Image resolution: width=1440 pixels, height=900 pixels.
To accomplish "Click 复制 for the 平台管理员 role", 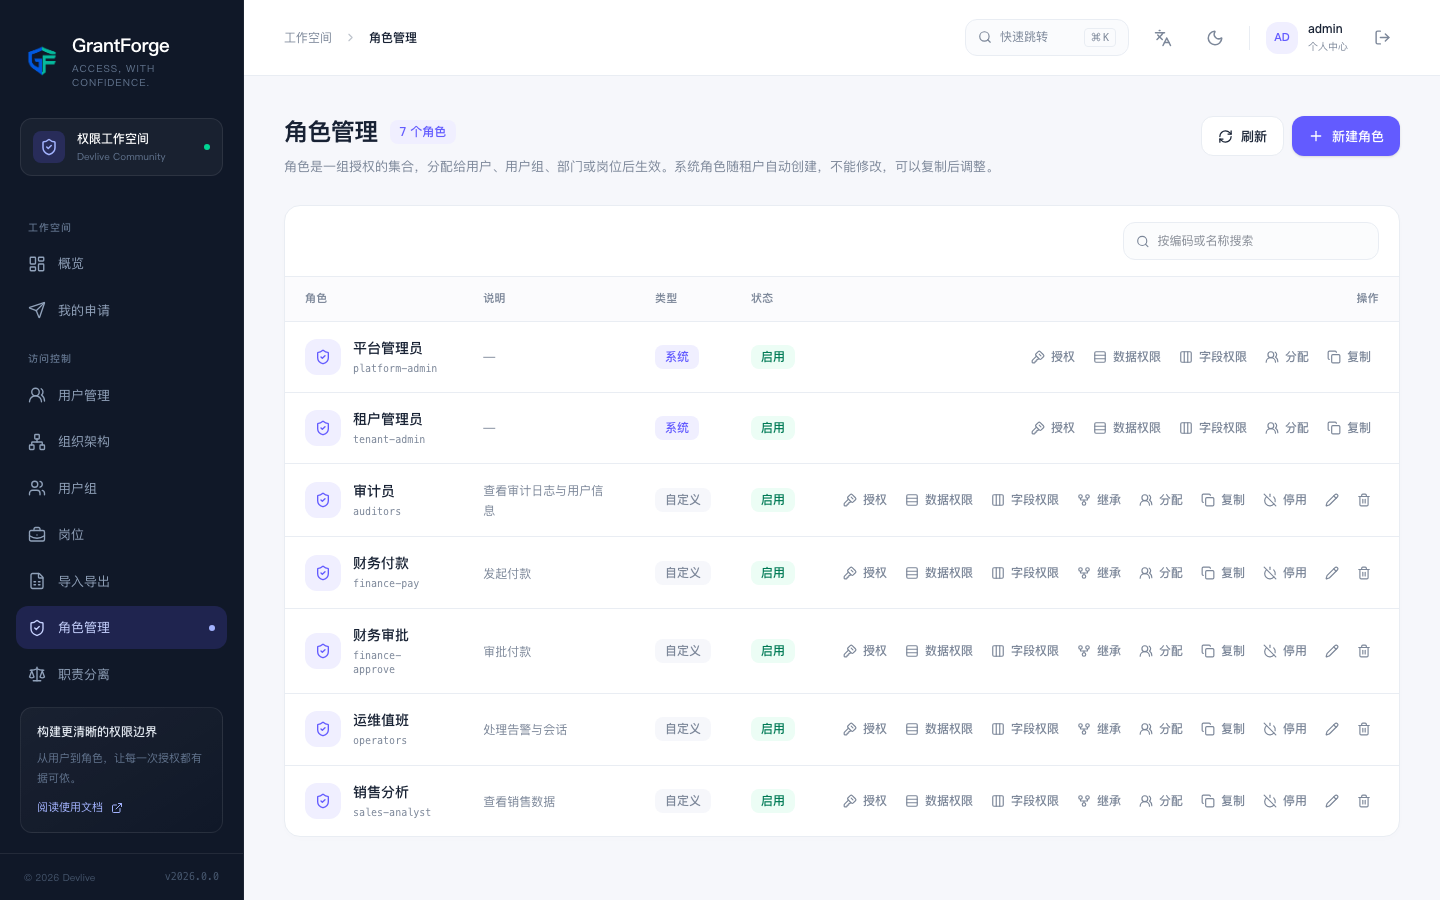I will 1349,357.
